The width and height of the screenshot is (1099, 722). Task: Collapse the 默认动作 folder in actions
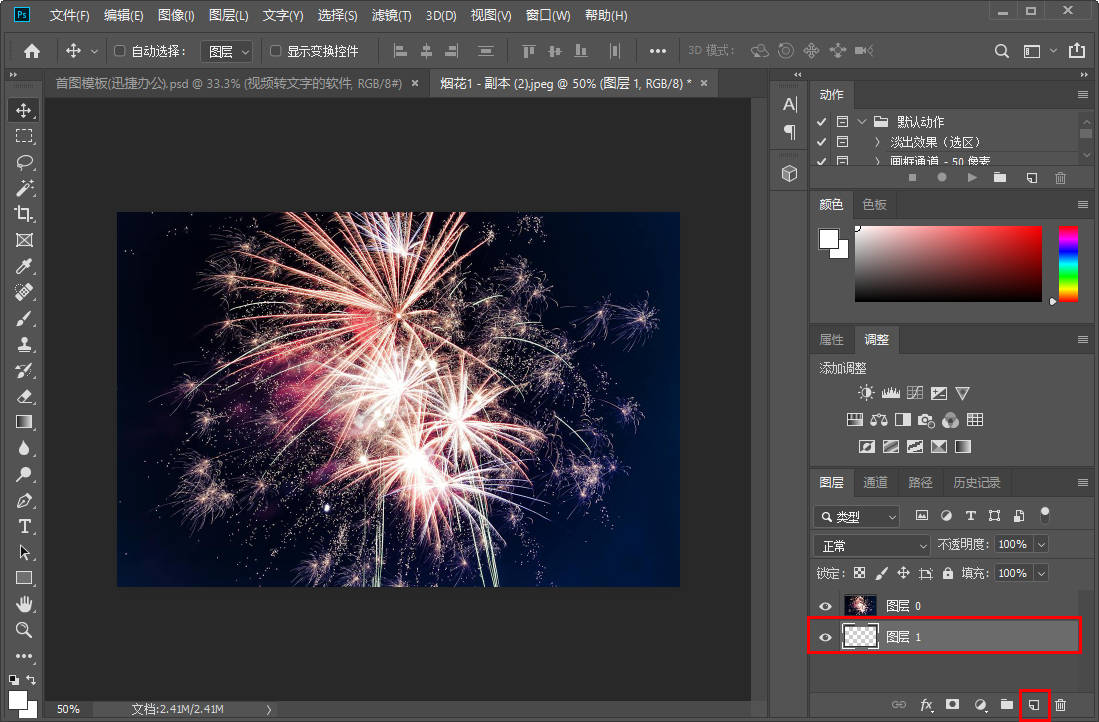pos(862,121)
